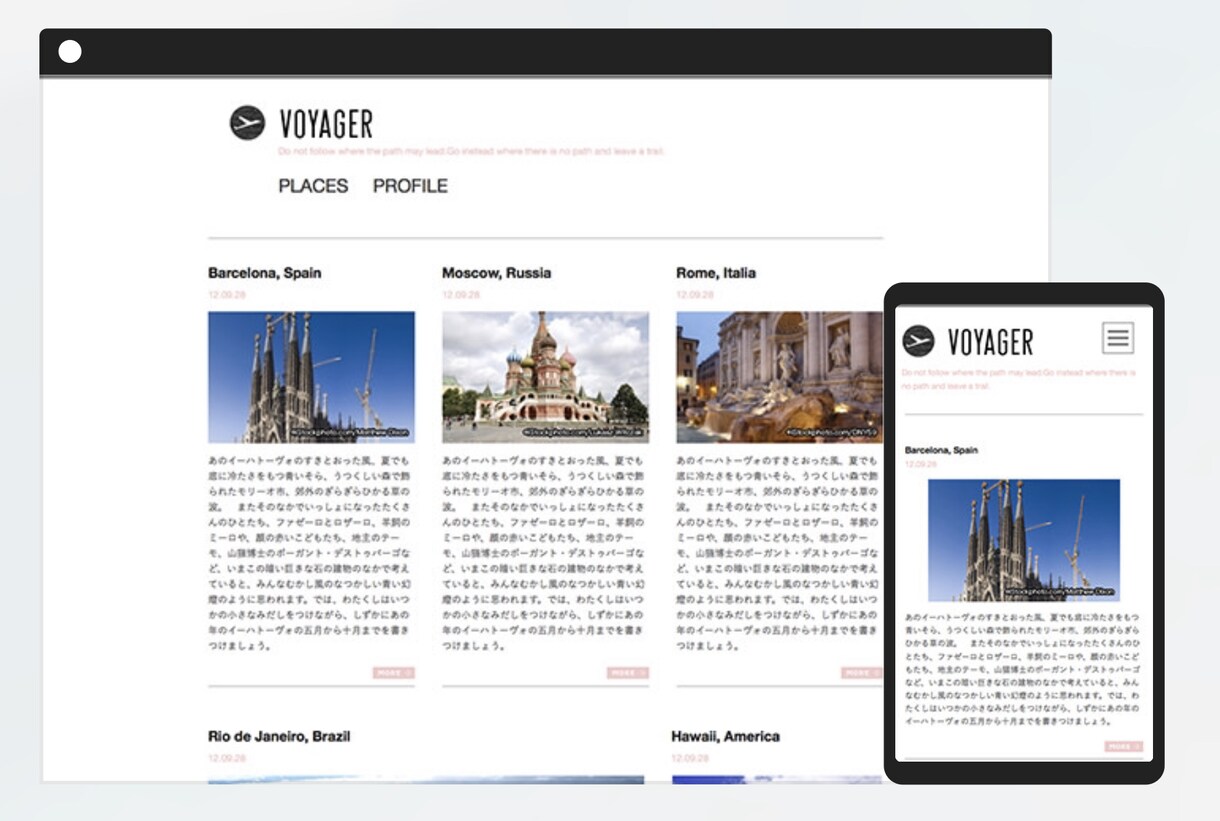Open the Rio de Janeiro, Brazil post title
The image size is (1220, 821).
(279, 736)
